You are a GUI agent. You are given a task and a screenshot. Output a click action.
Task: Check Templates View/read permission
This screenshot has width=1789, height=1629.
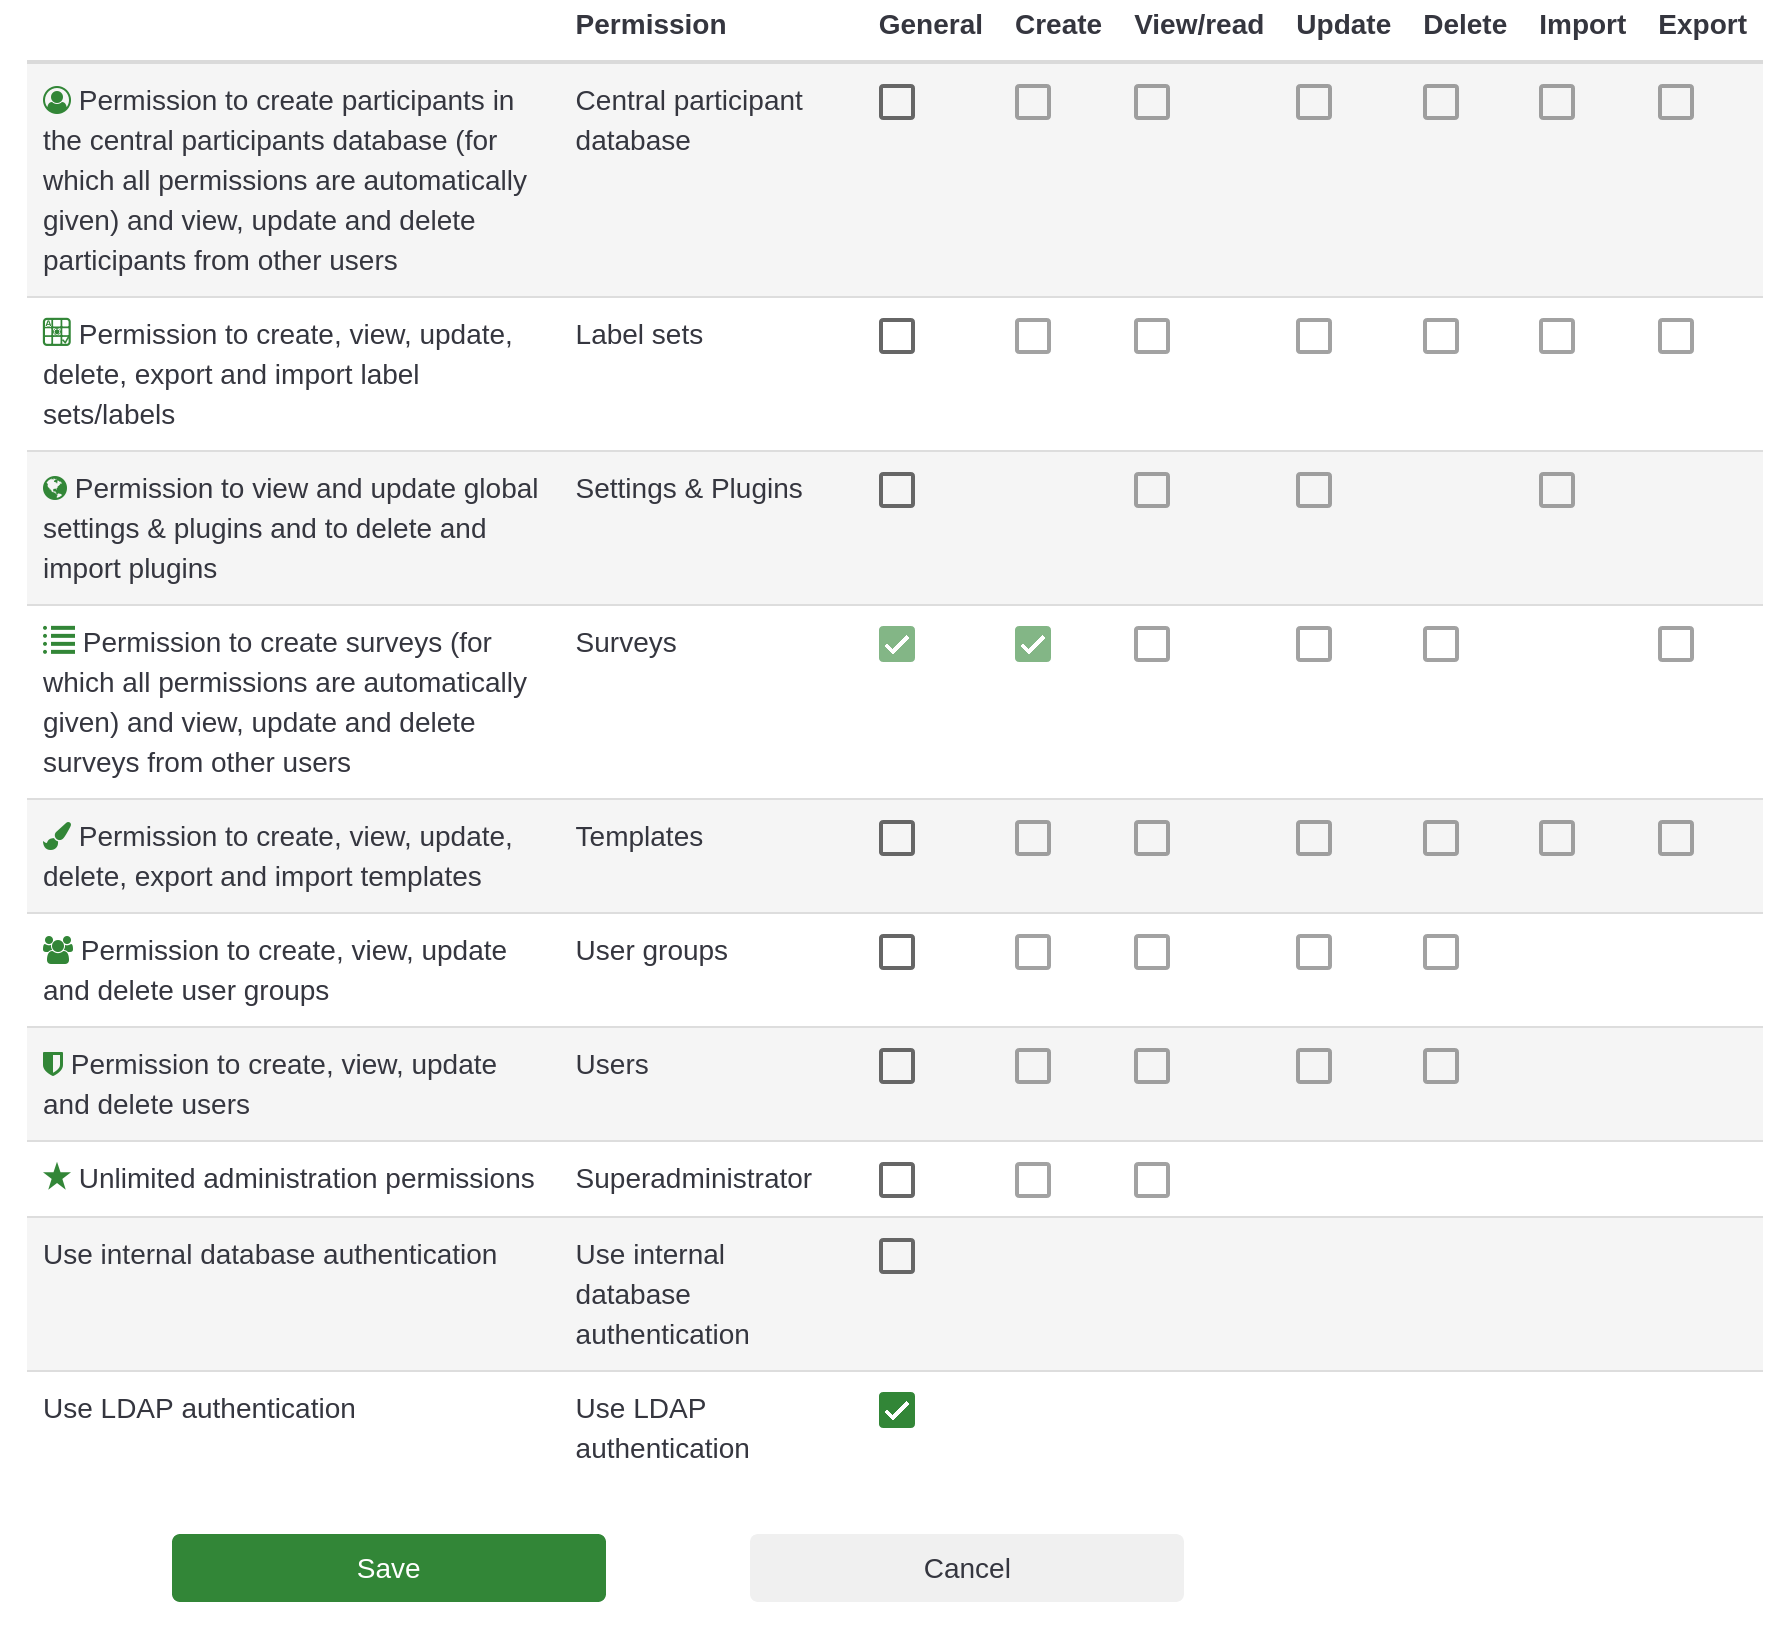(1152, 838)
